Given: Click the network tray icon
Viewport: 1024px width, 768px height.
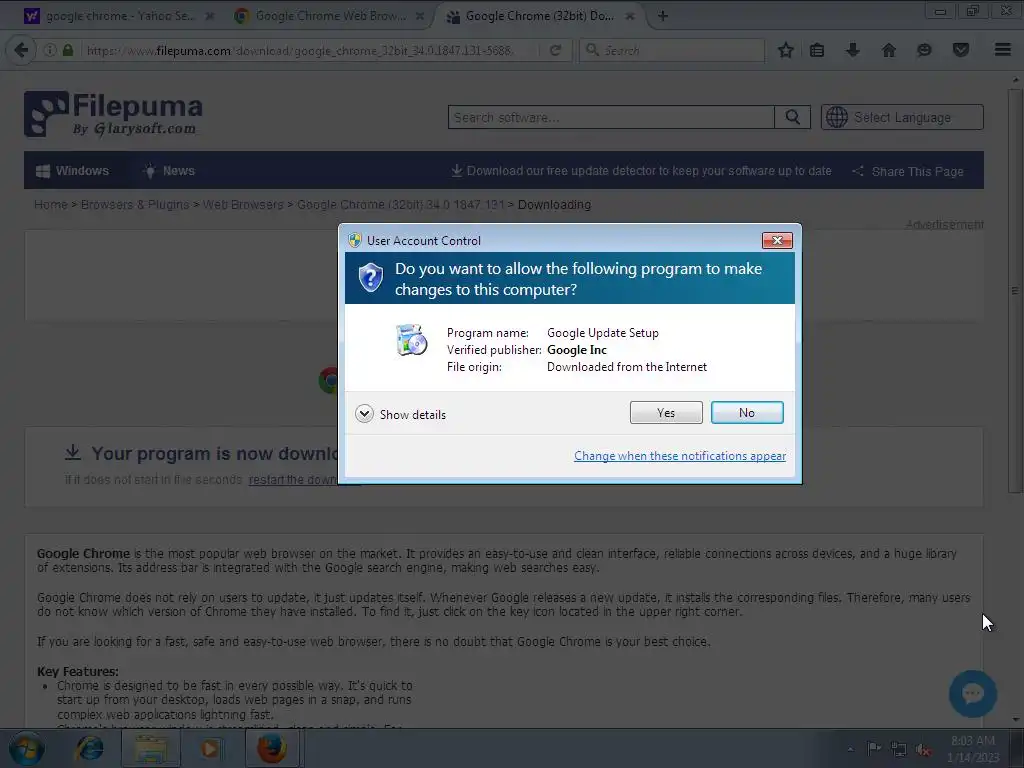Looking at the screenshot, I should pos(899,749).
